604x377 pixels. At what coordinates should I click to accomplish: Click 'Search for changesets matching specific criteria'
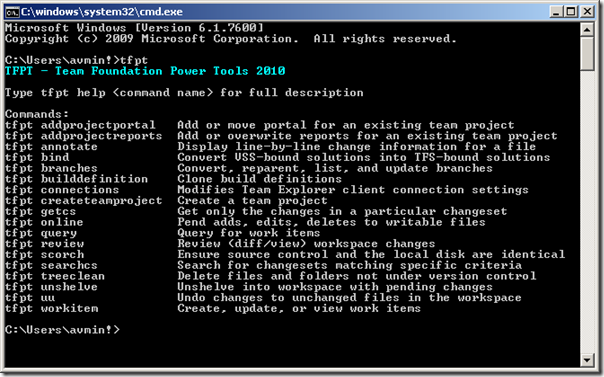[349, 265]
